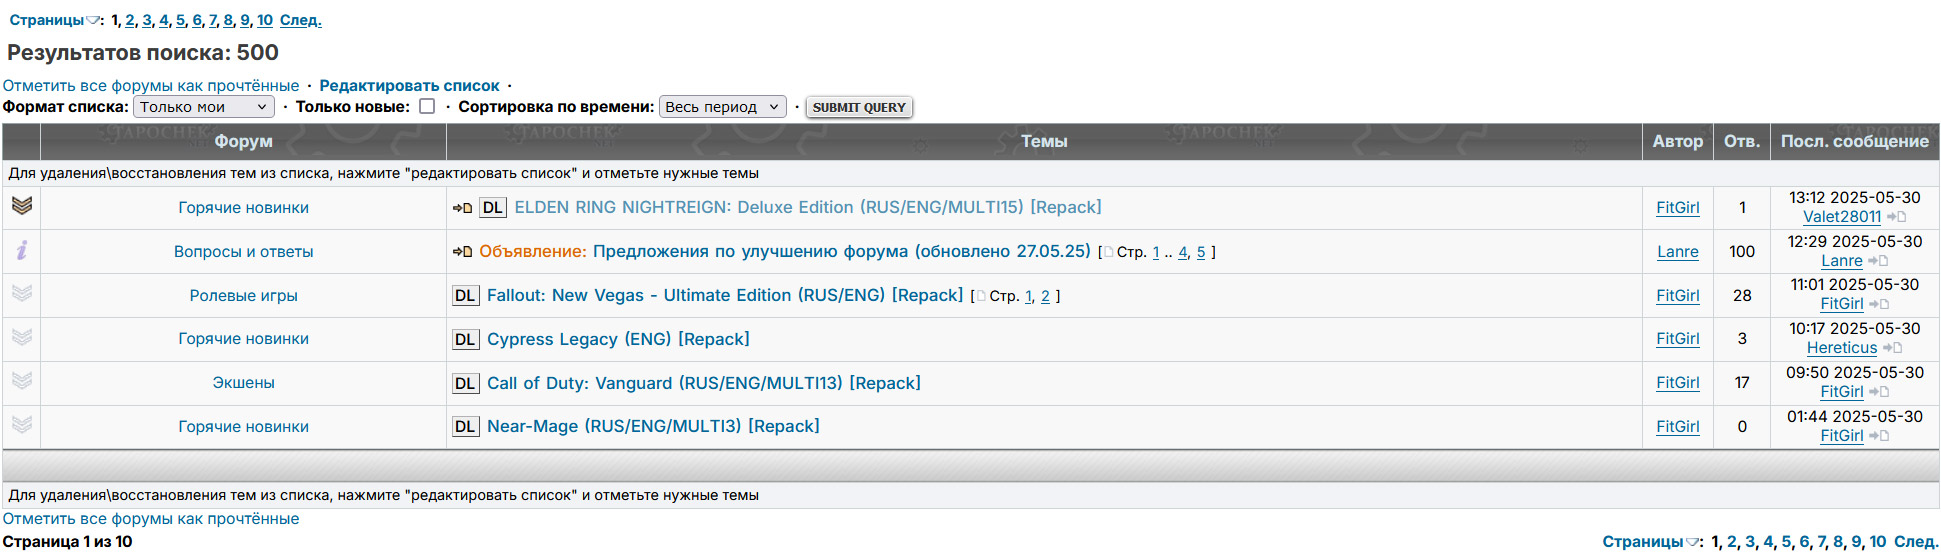Click the DL badge beside Cypress Legacy

465,340
